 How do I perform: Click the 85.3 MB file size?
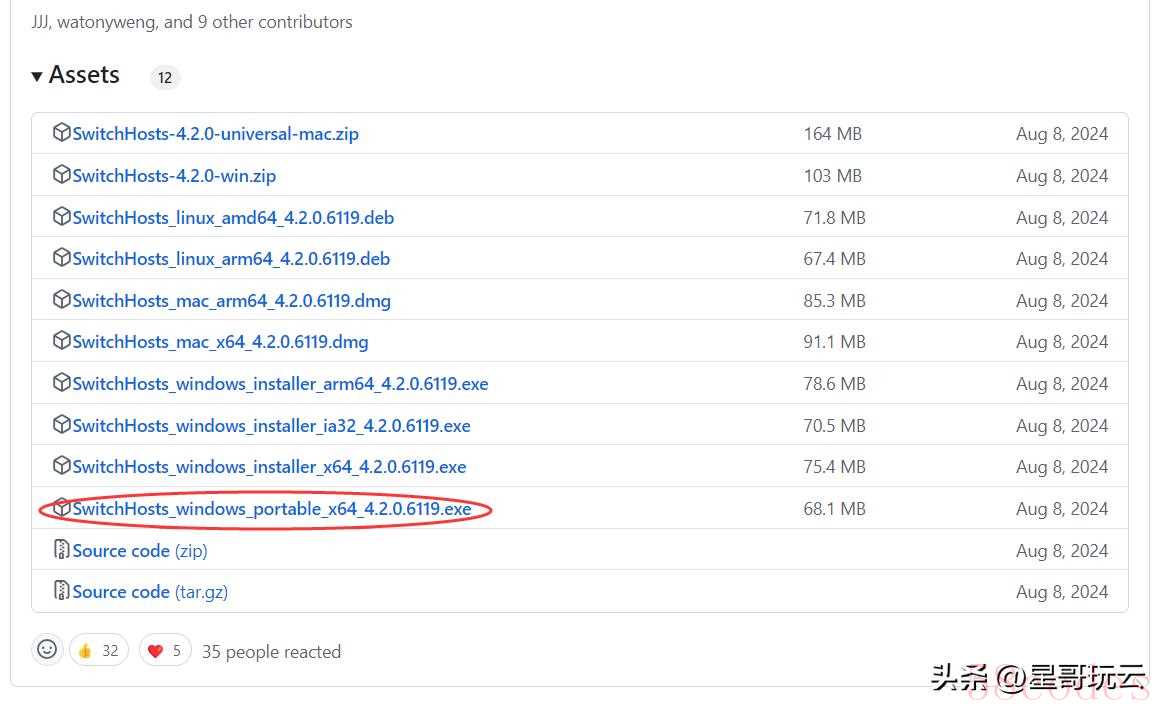834,300
